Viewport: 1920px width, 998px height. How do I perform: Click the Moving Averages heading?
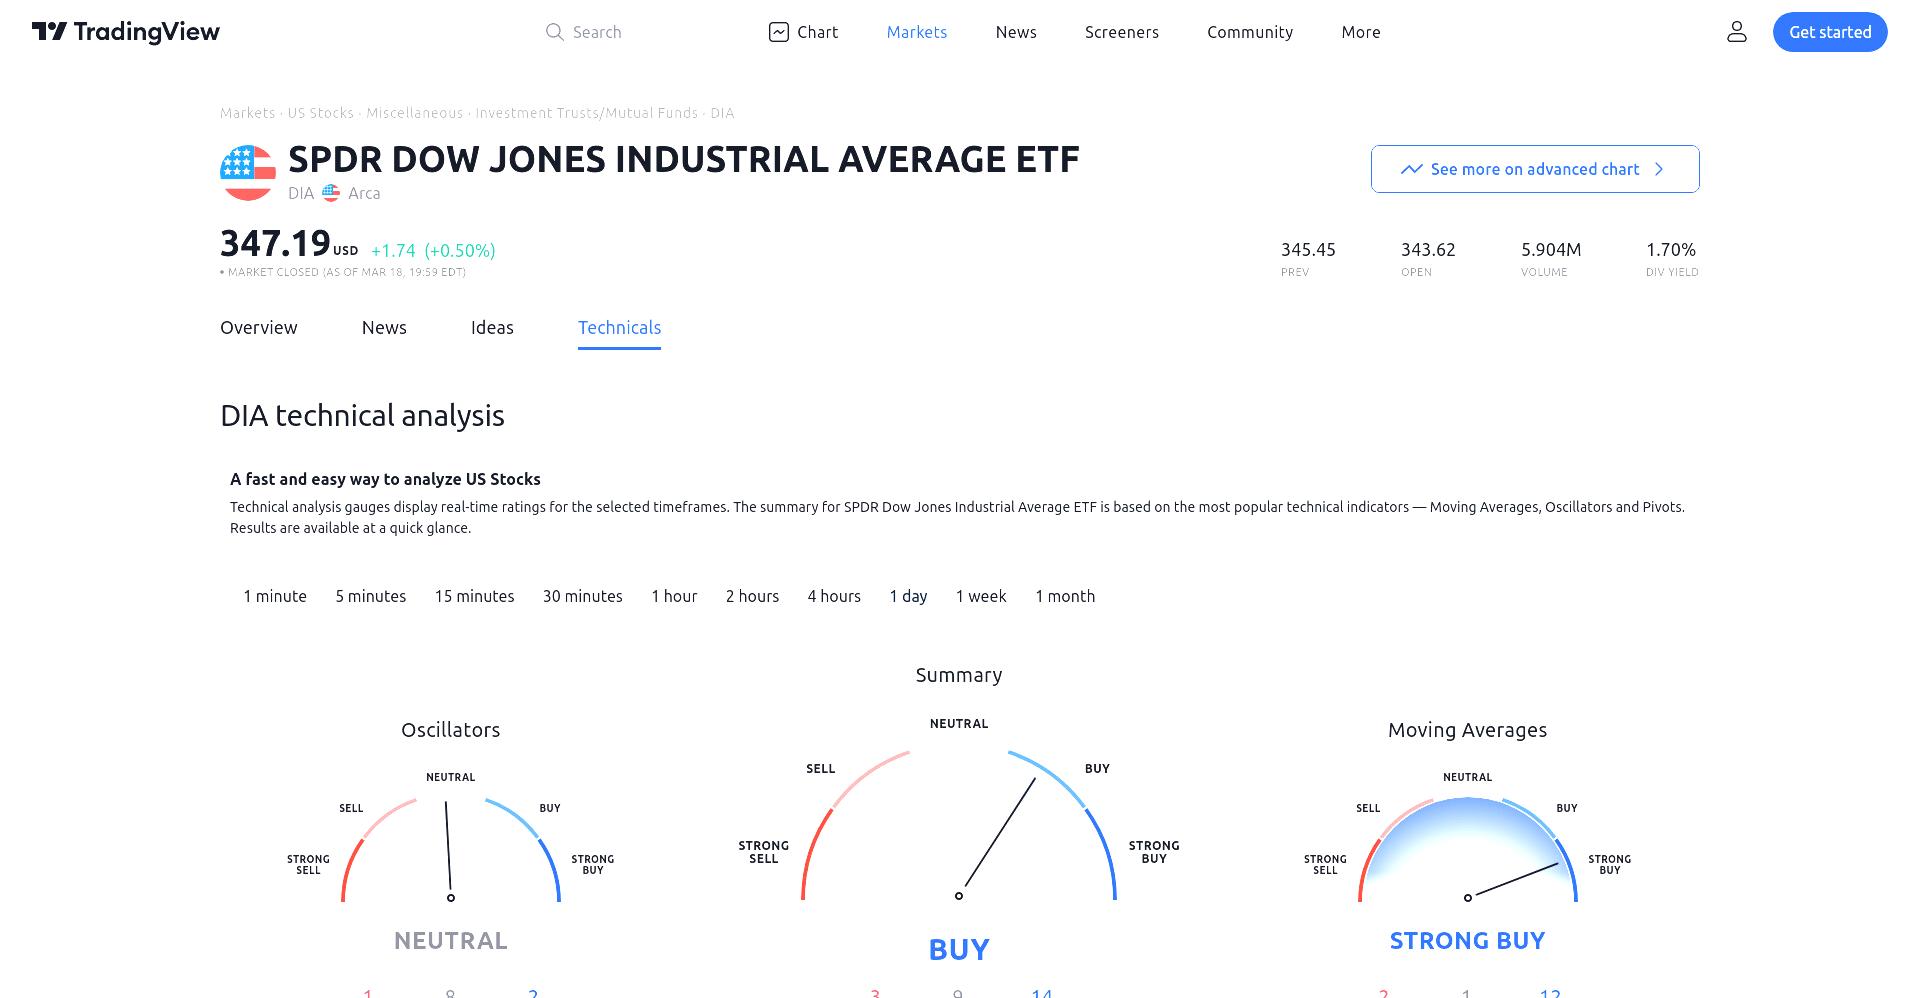[1467, 730]
